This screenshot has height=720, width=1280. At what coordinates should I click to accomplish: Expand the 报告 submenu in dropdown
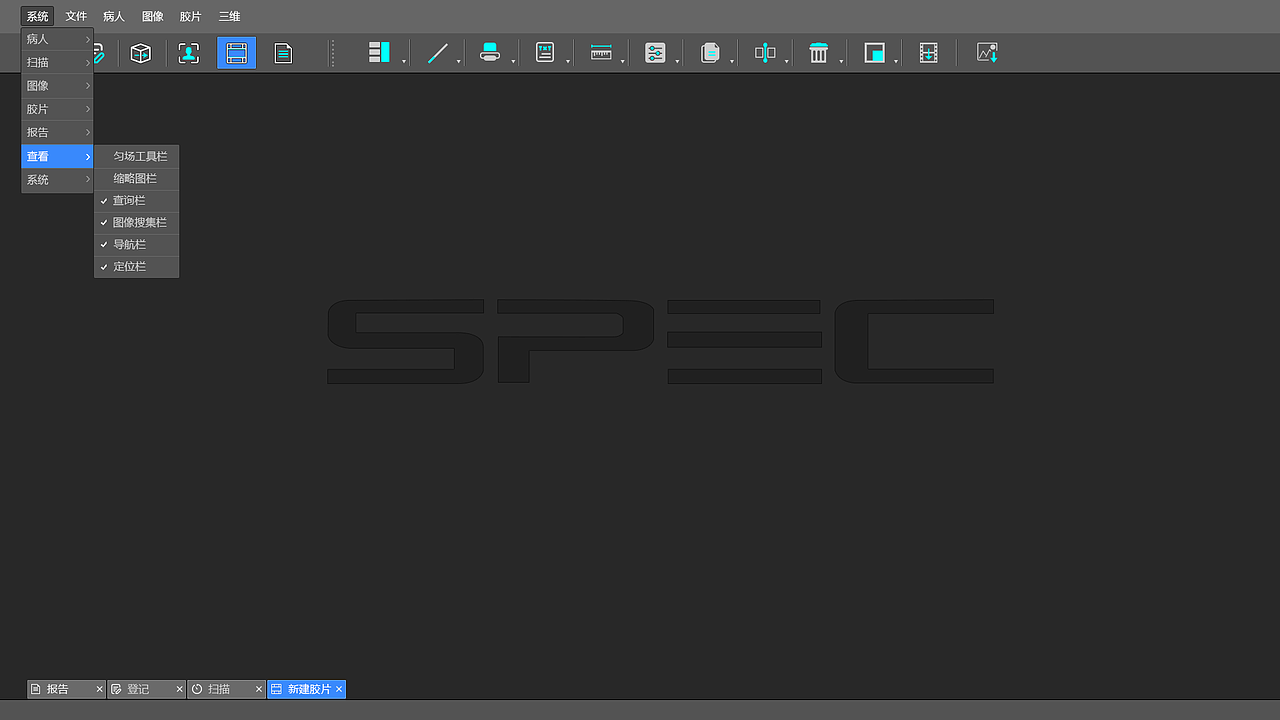(x=57, y=133)
